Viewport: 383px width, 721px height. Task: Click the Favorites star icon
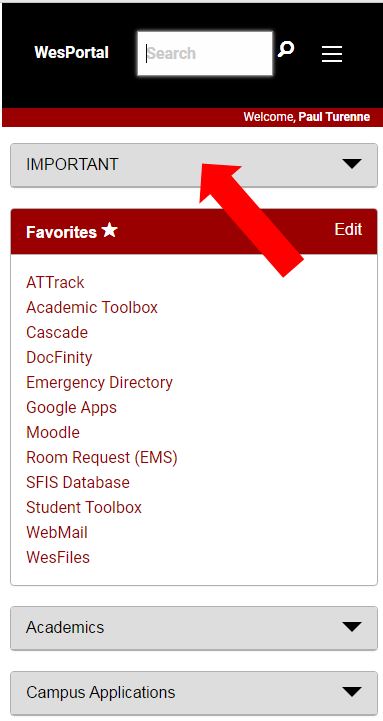click(109, 230)
